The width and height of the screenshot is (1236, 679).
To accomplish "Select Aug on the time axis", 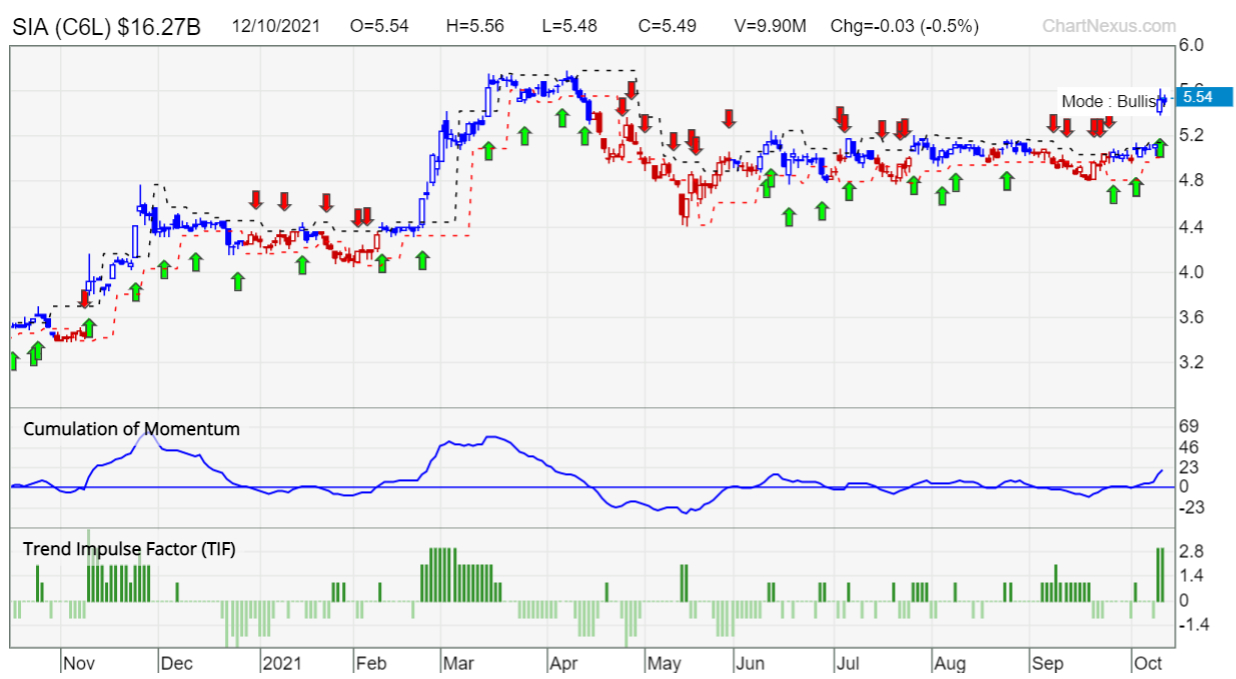I will [948, 663].
